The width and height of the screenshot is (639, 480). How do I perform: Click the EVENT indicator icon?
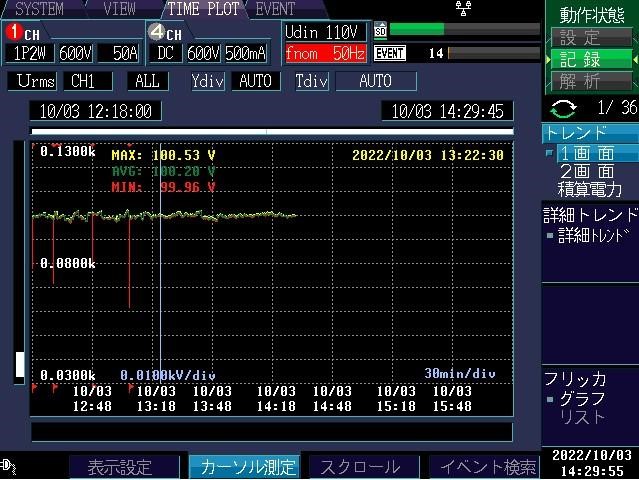(390, 53)
